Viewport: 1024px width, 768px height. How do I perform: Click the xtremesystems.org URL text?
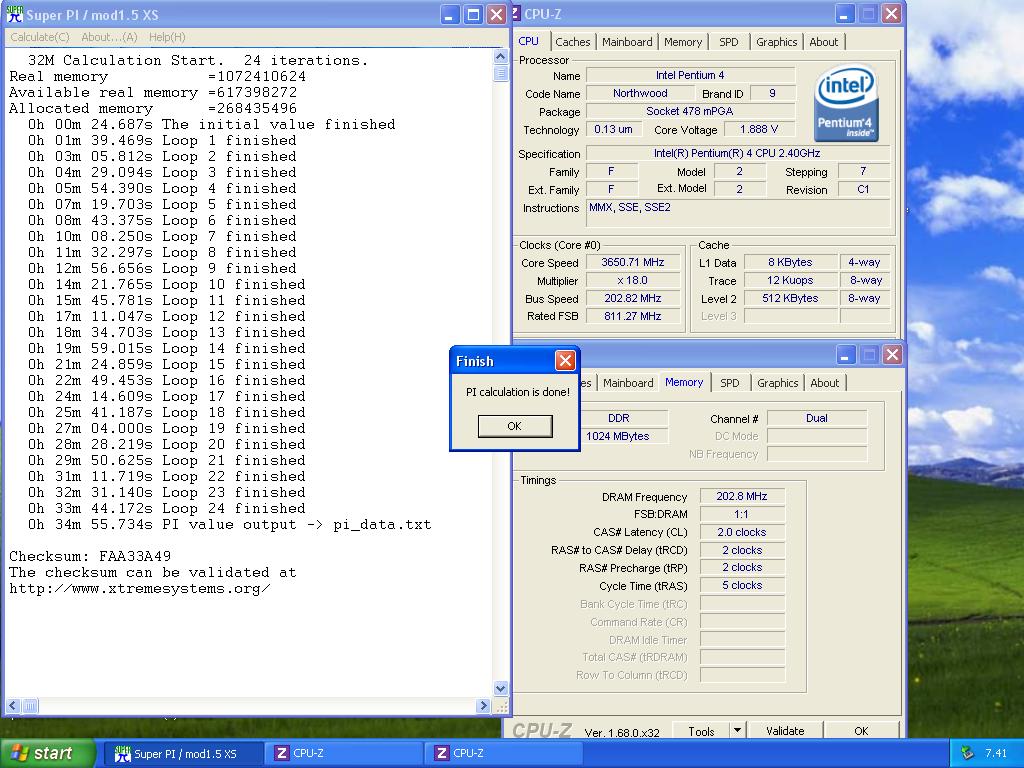[140, 588]
